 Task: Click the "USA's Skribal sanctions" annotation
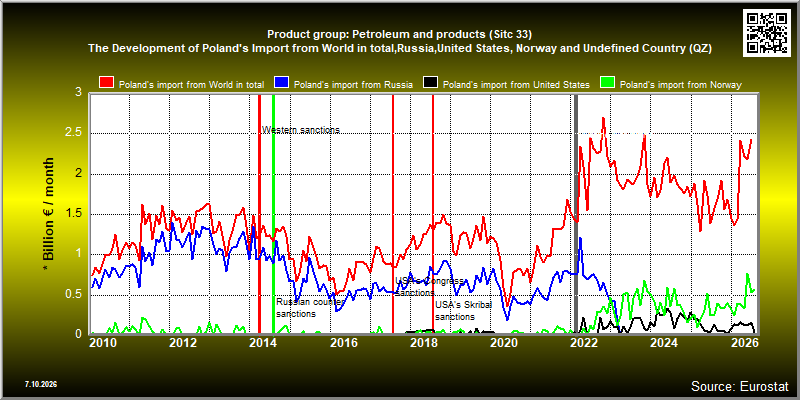463,310
